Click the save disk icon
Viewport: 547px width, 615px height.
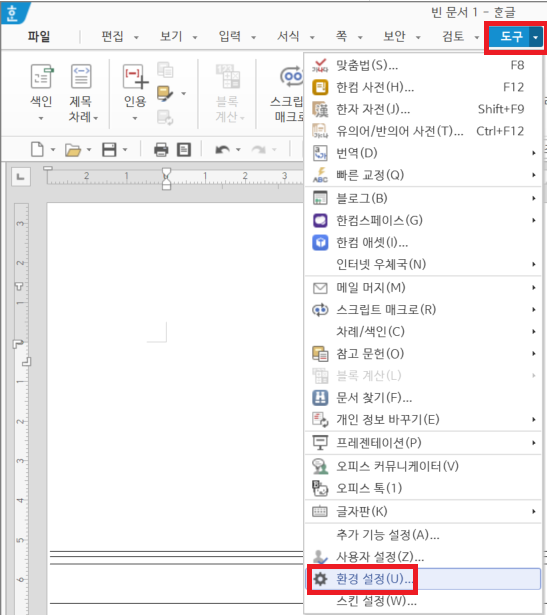(109, 150)
